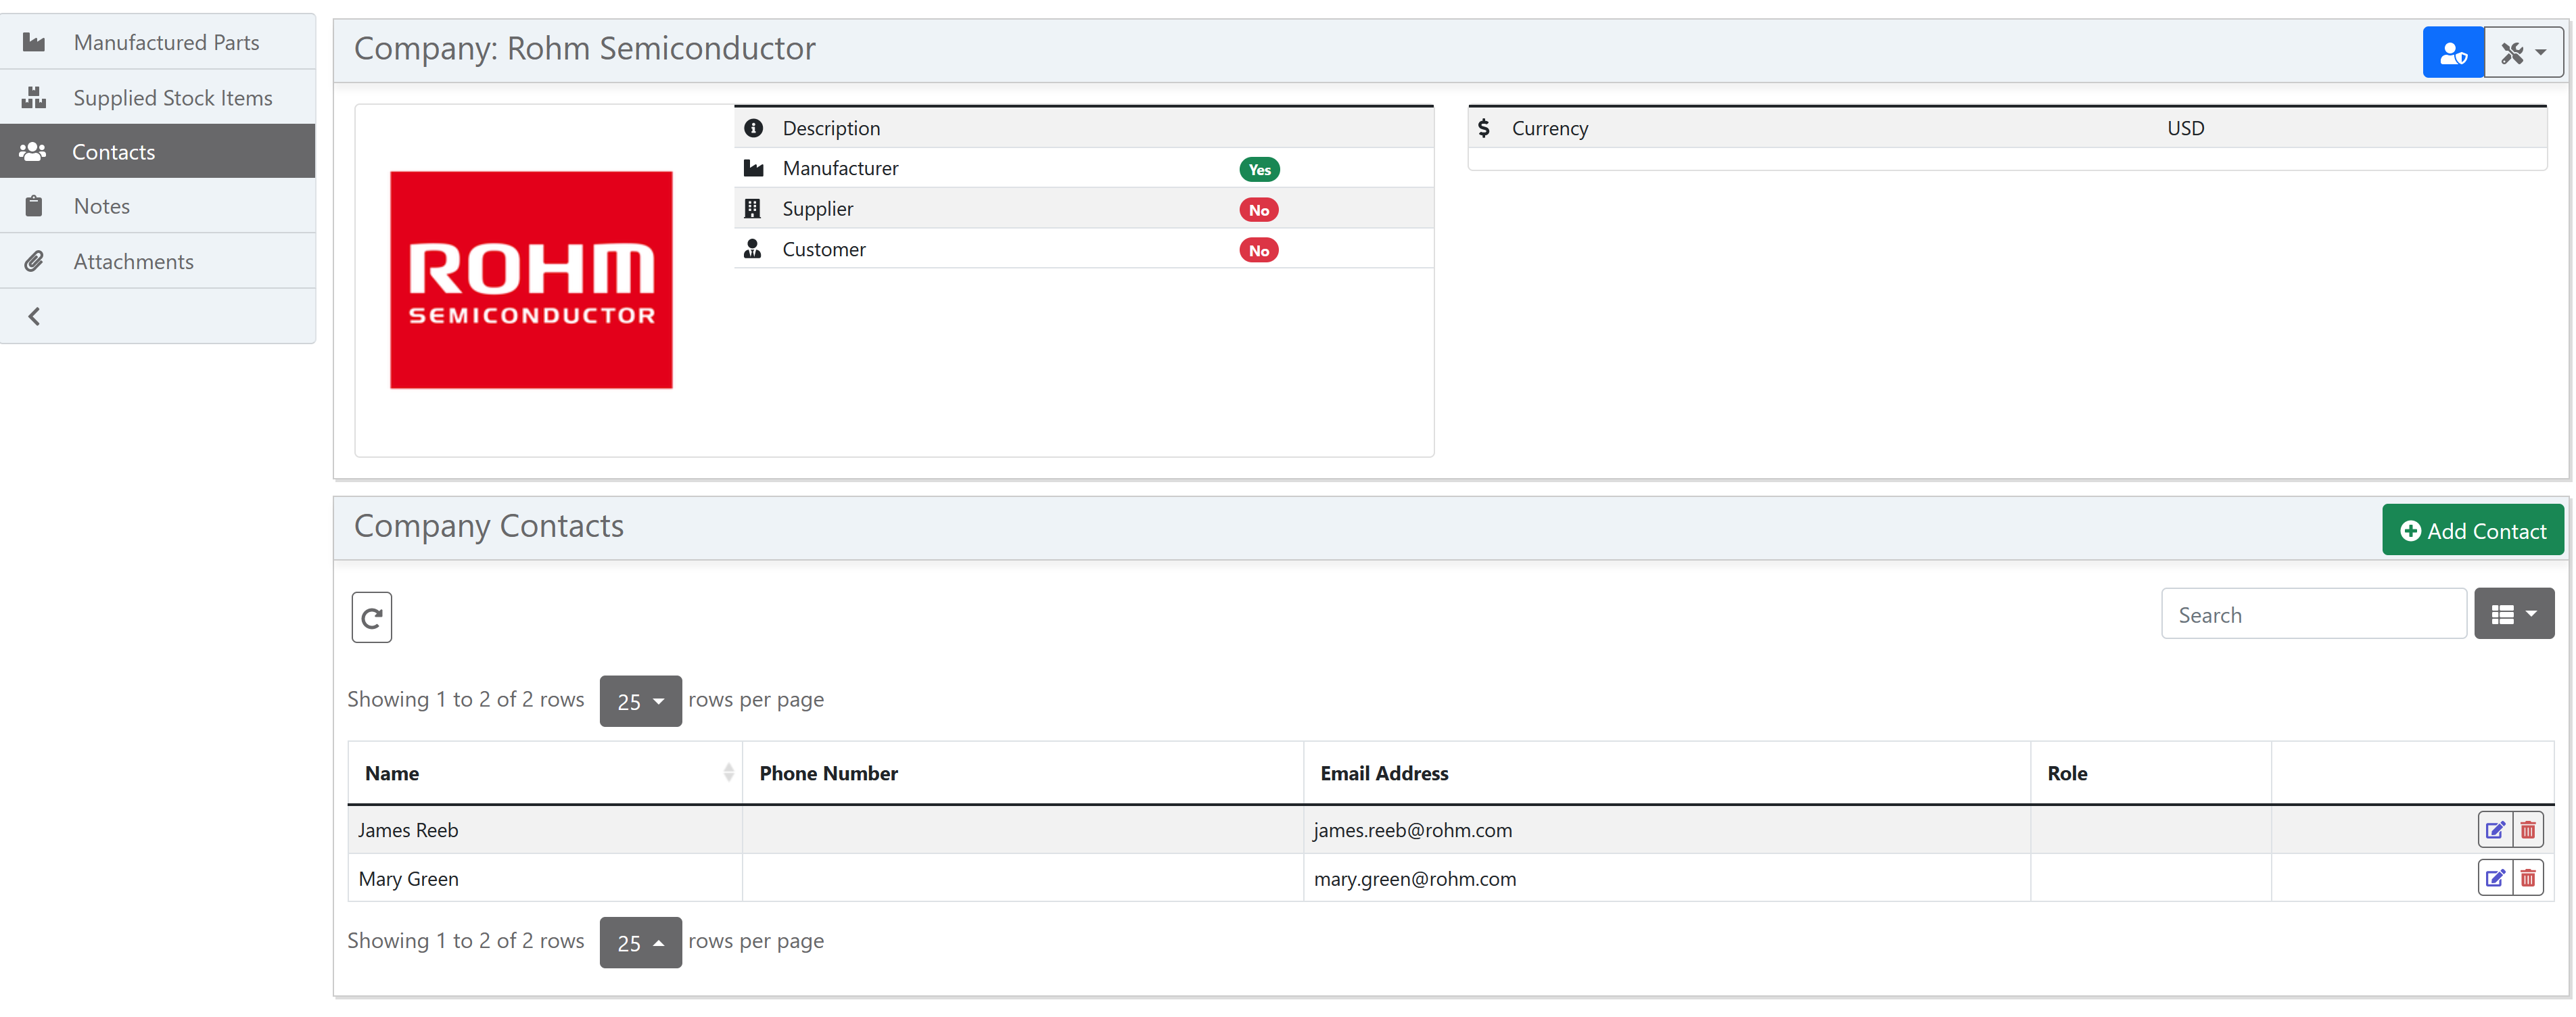
Task: Click the Email Address column header
Action: (x=1667, y=773)
